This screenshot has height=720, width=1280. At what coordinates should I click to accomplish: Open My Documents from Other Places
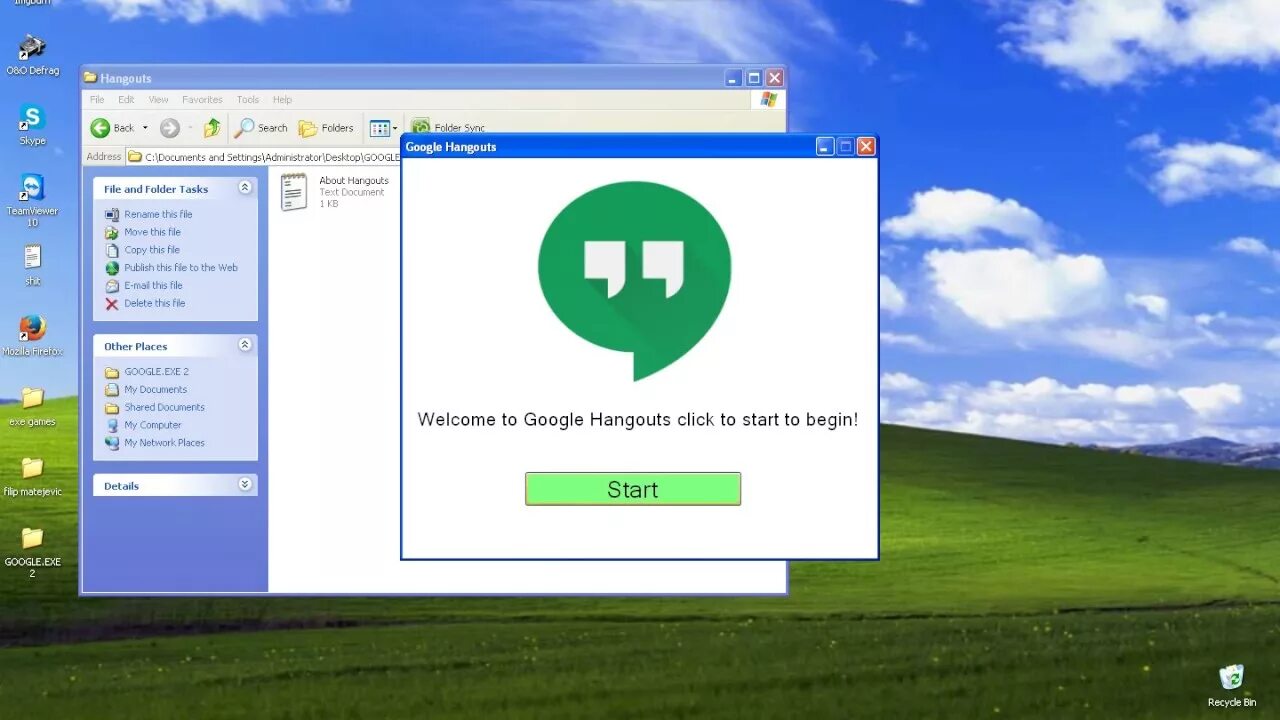coord(155,390)
